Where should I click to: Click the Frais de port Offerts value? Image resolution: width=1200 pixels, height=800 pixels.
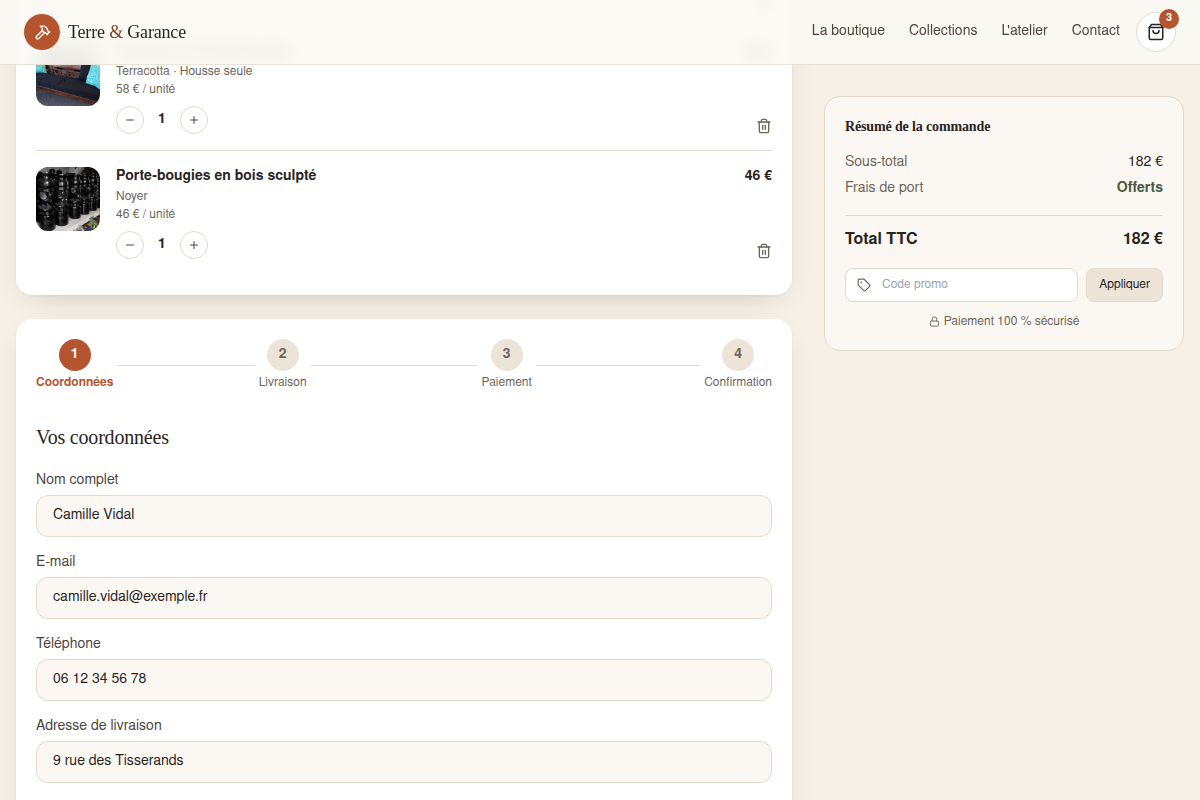[x=1140, y=187]
